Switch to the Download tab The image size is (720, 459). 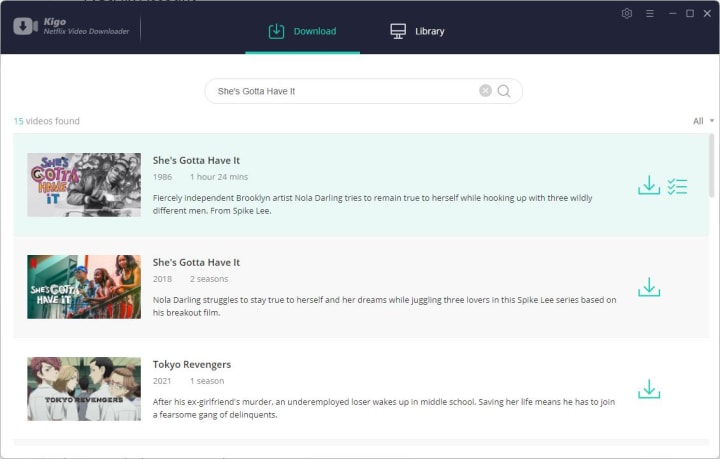point(302,31)
